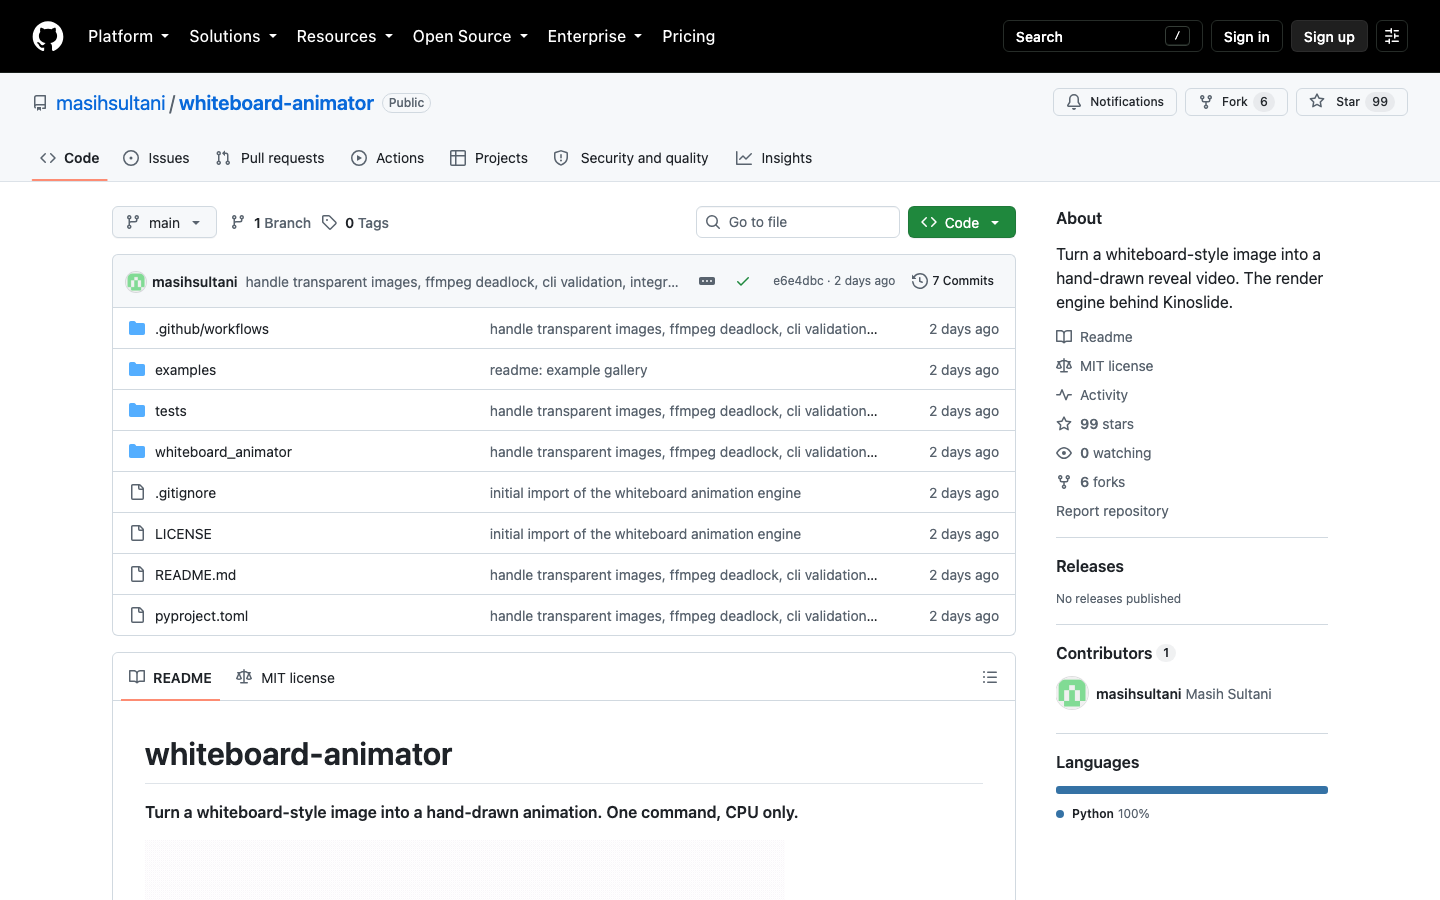Open the Insights tab
Screen dimensions: 1440x900
[774, 158]
